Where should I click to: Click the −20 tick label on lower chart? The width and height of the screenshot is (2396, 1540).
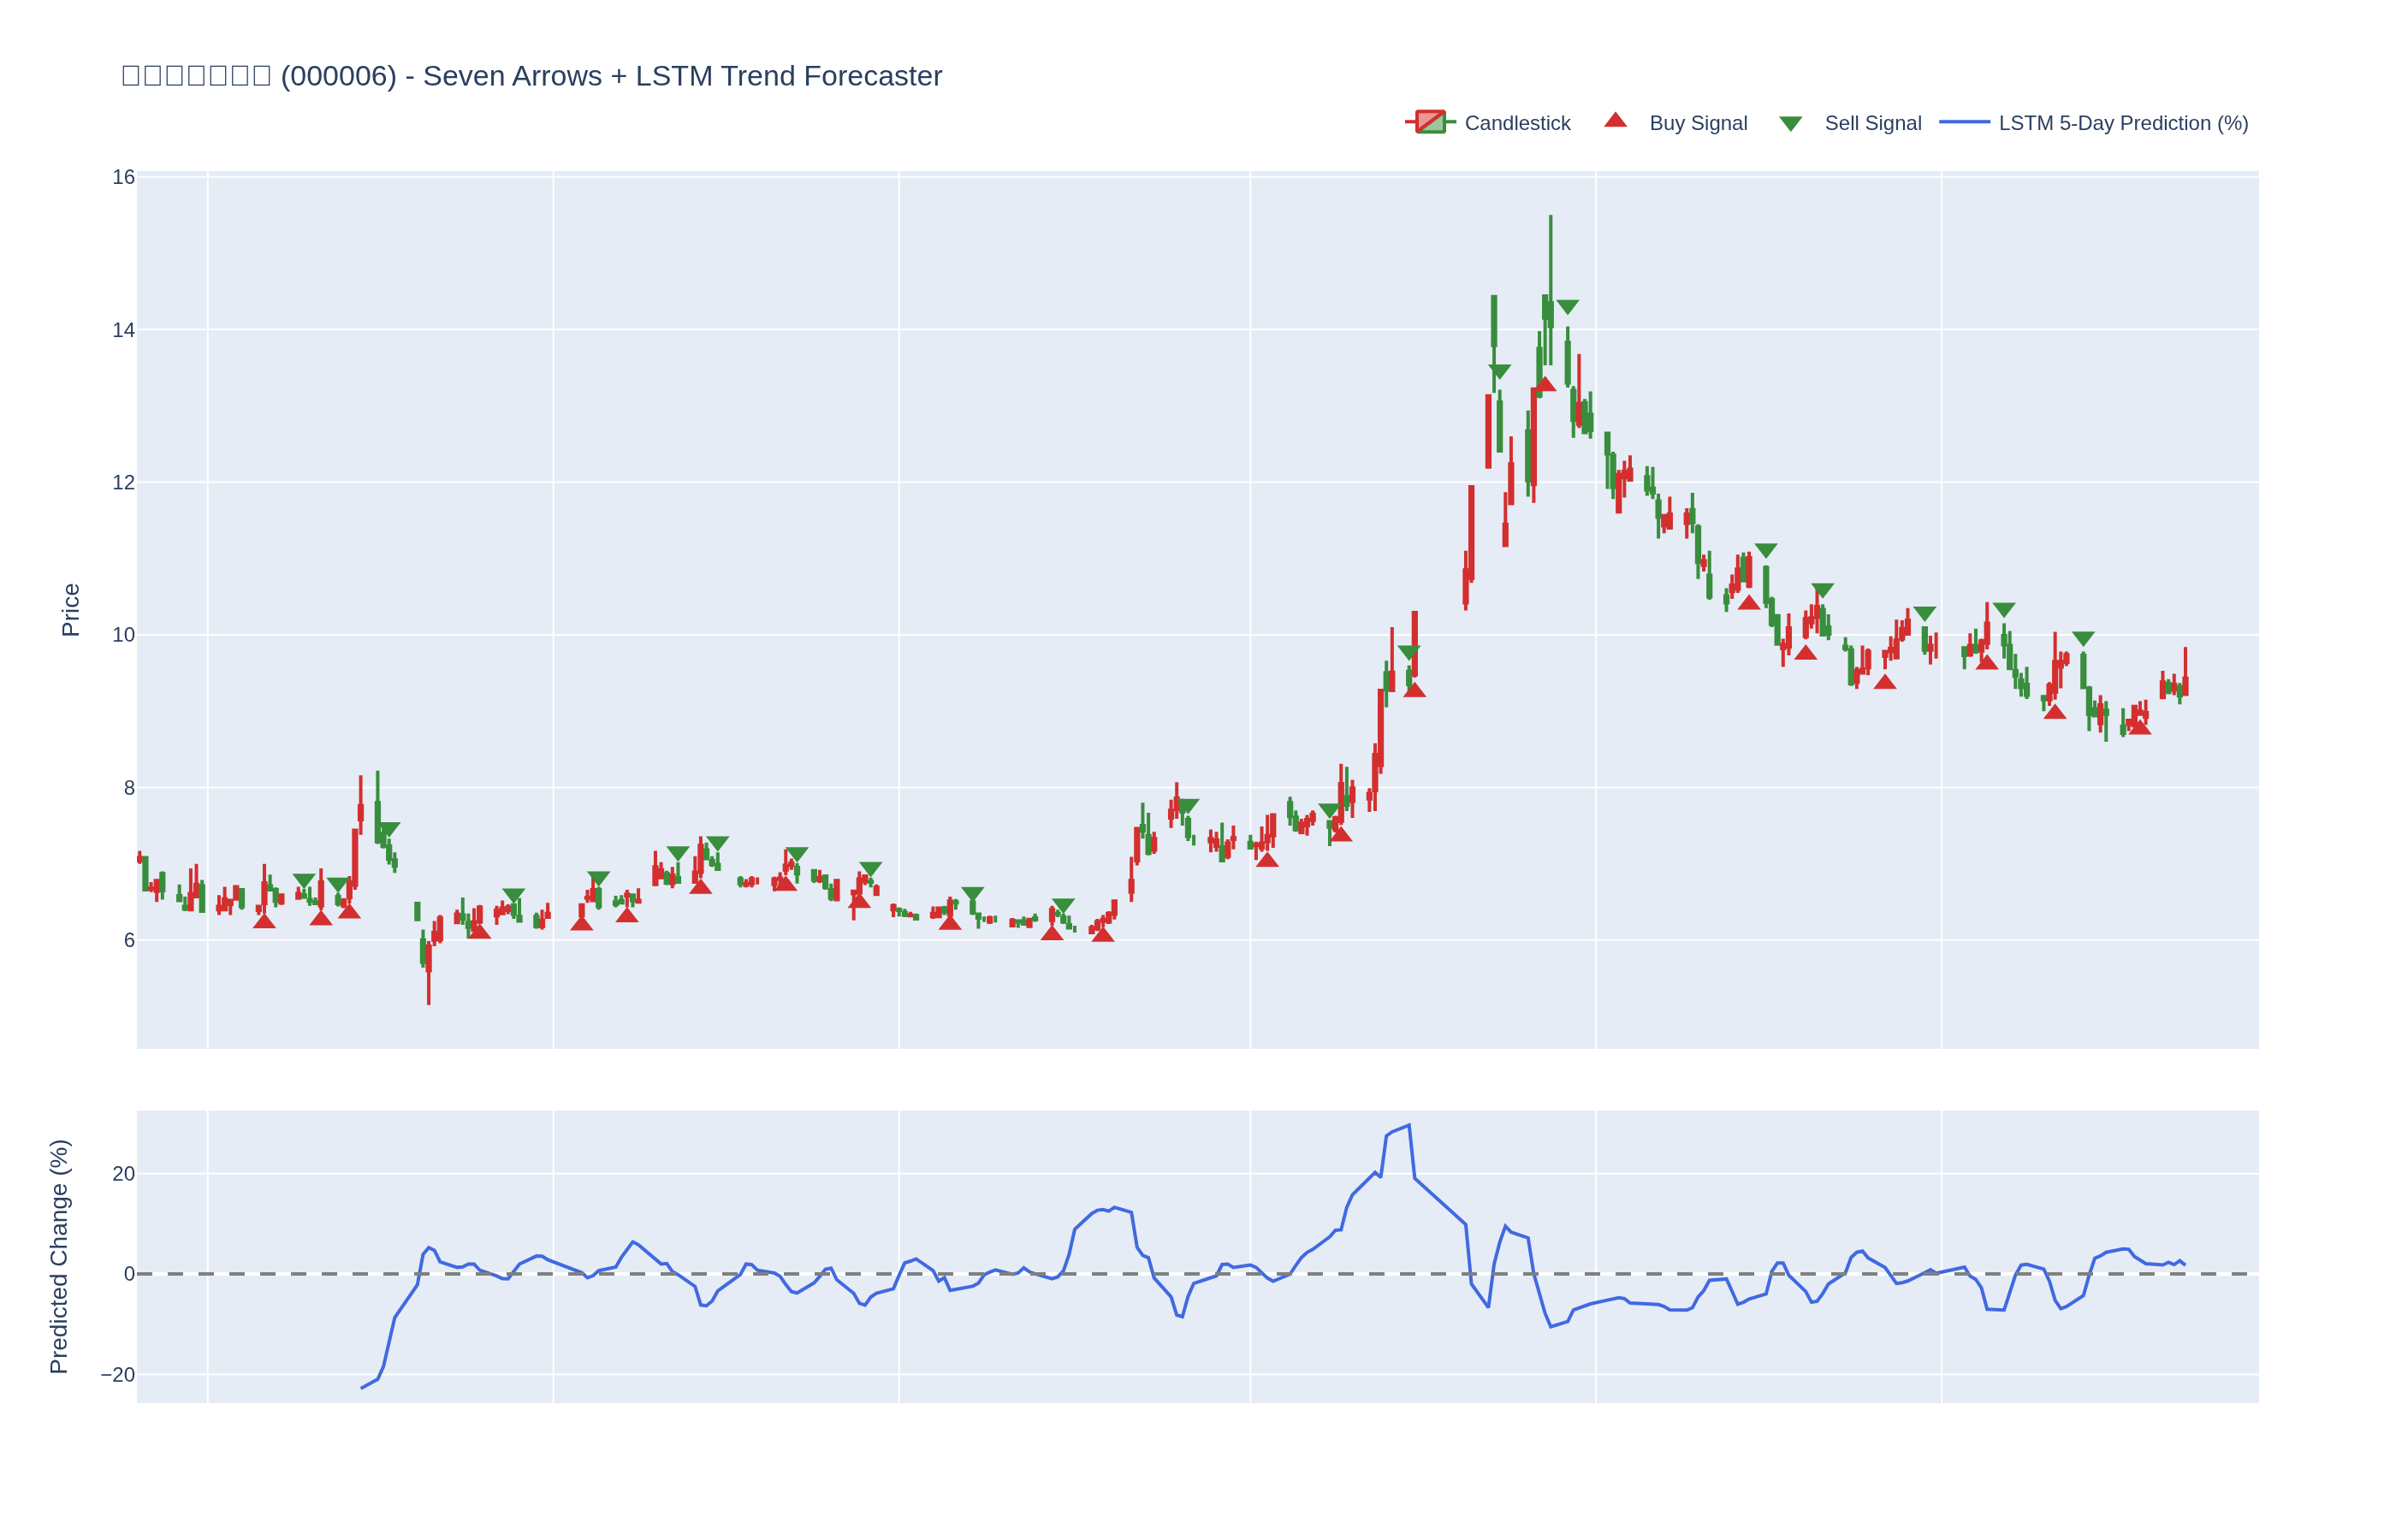point(117,1375)
